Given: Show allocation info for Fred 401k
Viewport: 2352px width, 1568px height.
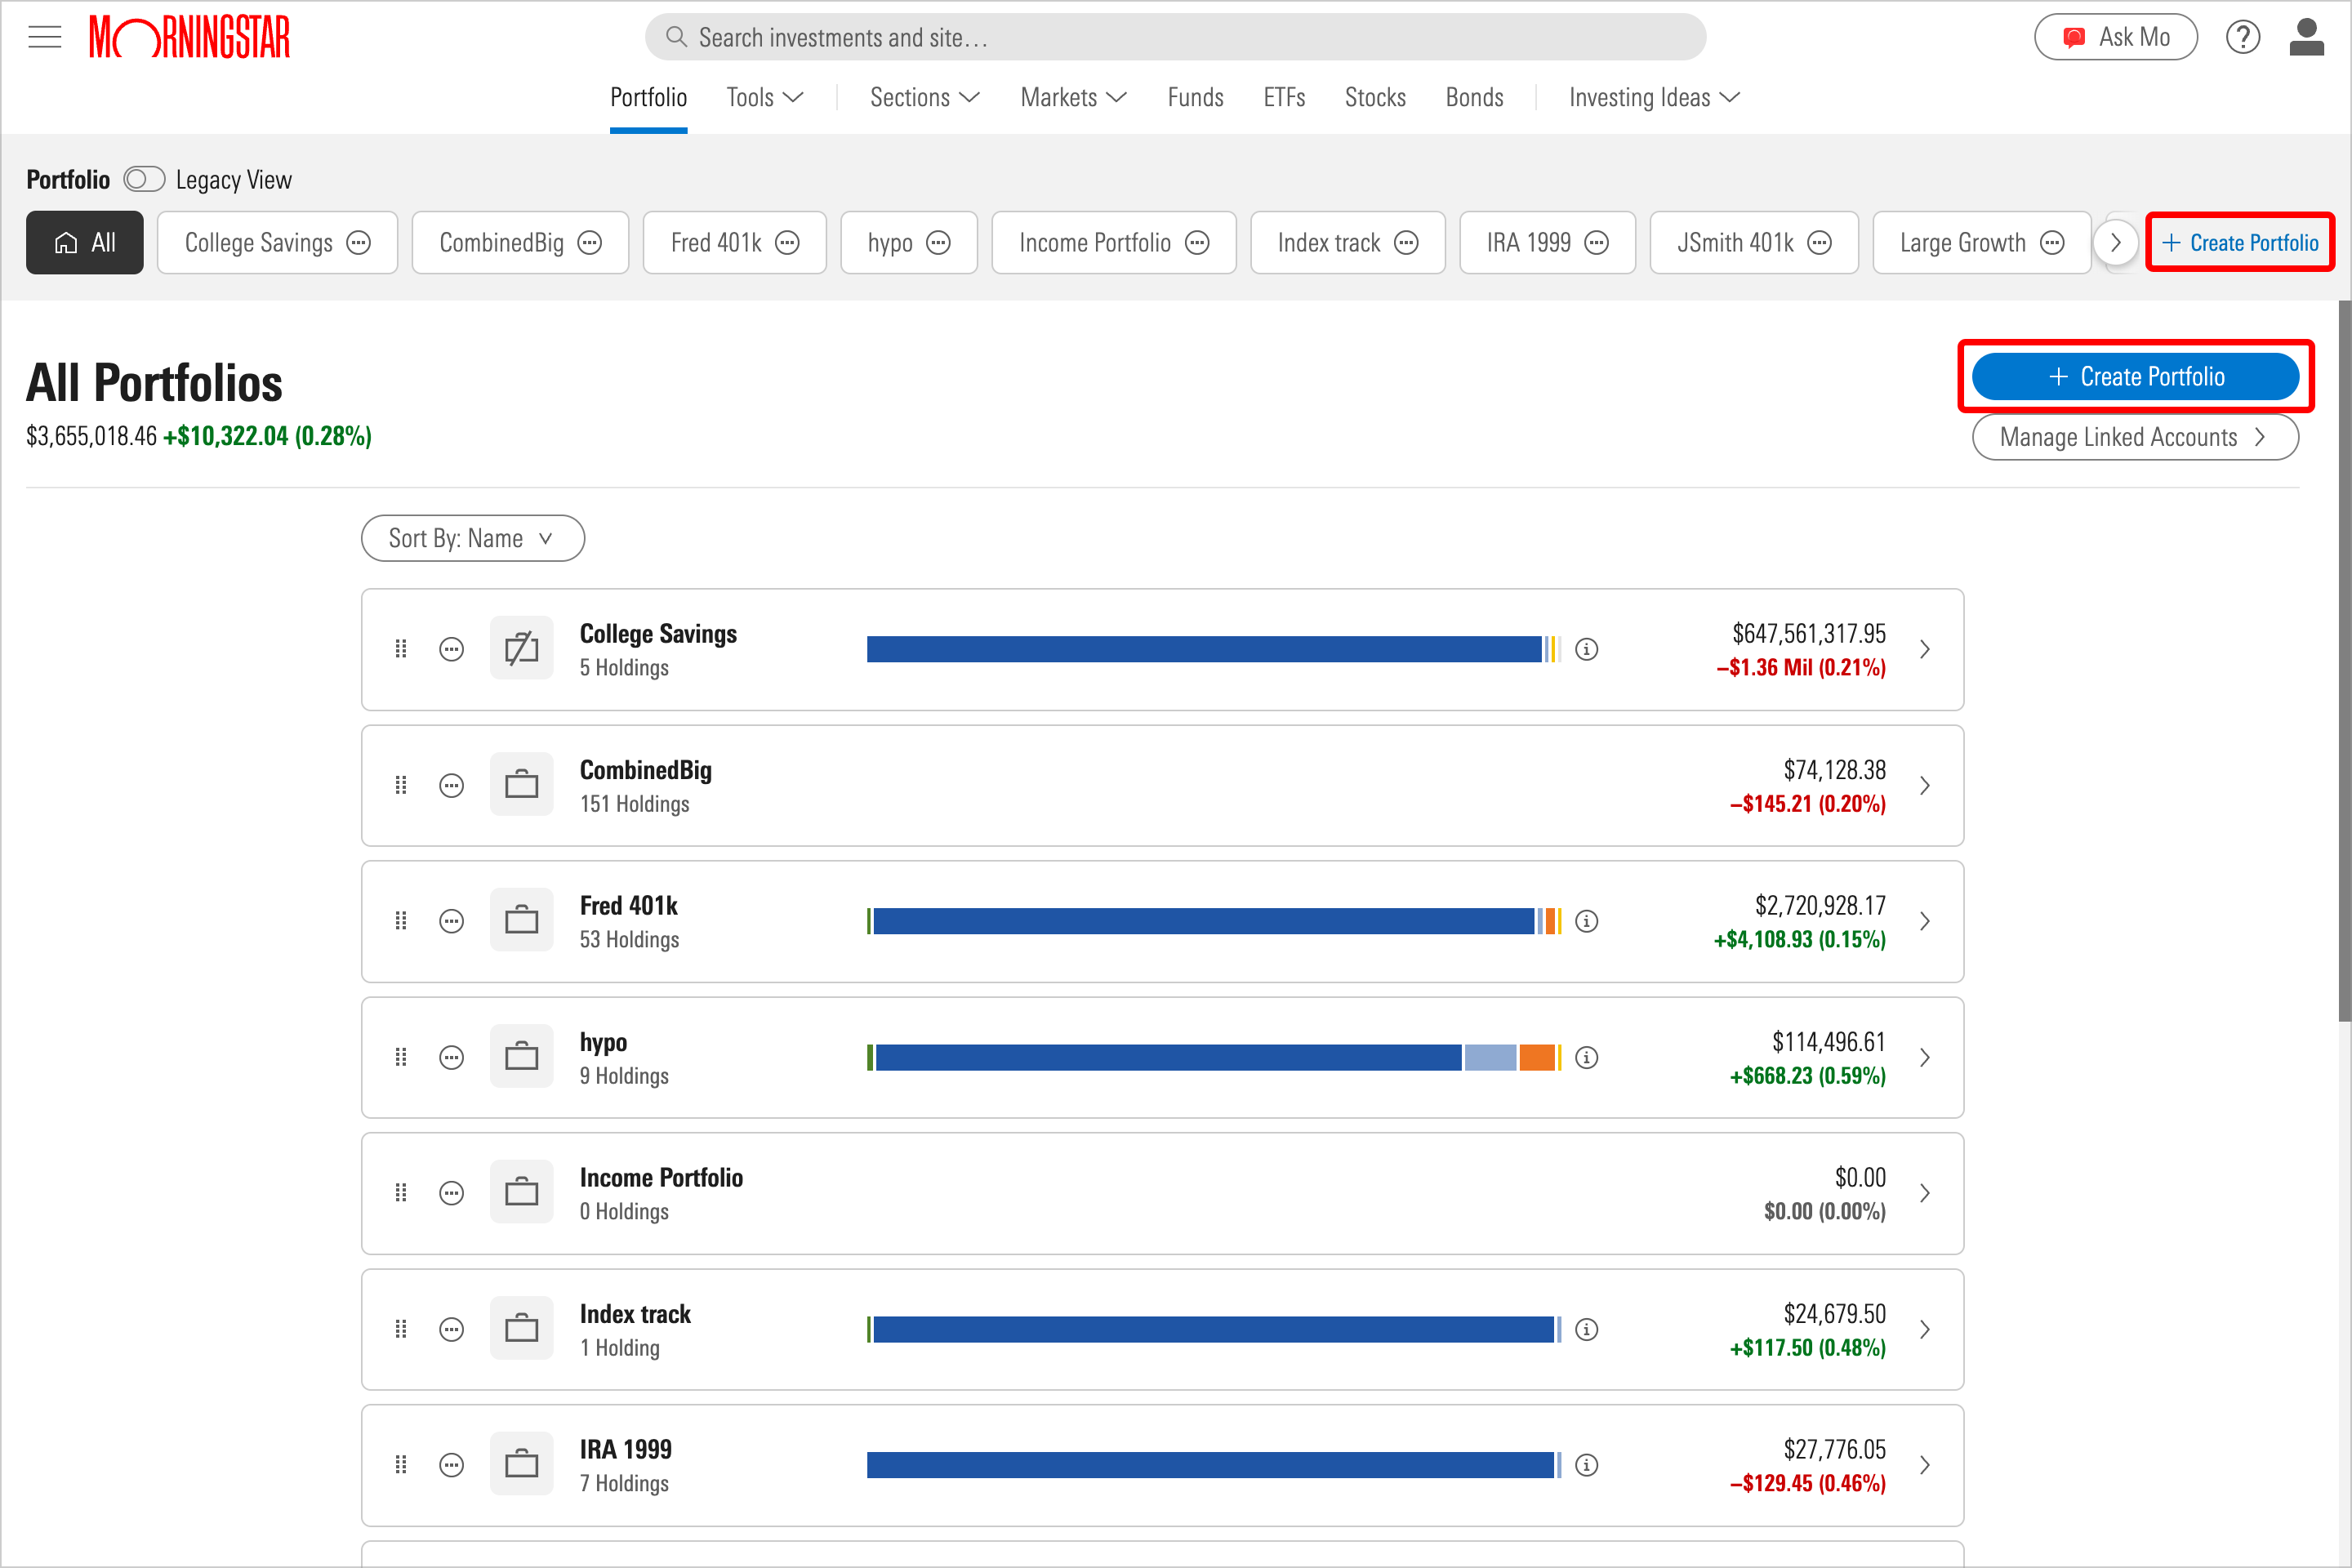Looking at the screenshot, I should click(1587, 922).
